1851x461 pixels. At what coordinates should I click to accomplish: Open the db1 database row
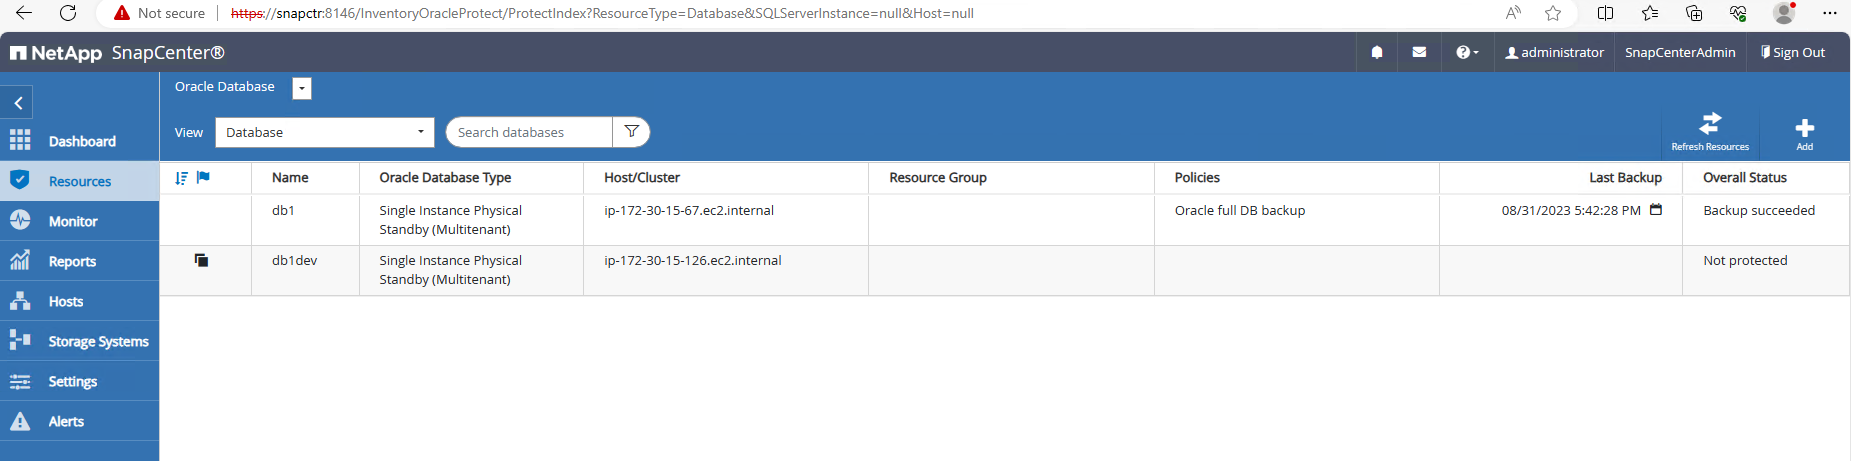tap(1004, 220)
